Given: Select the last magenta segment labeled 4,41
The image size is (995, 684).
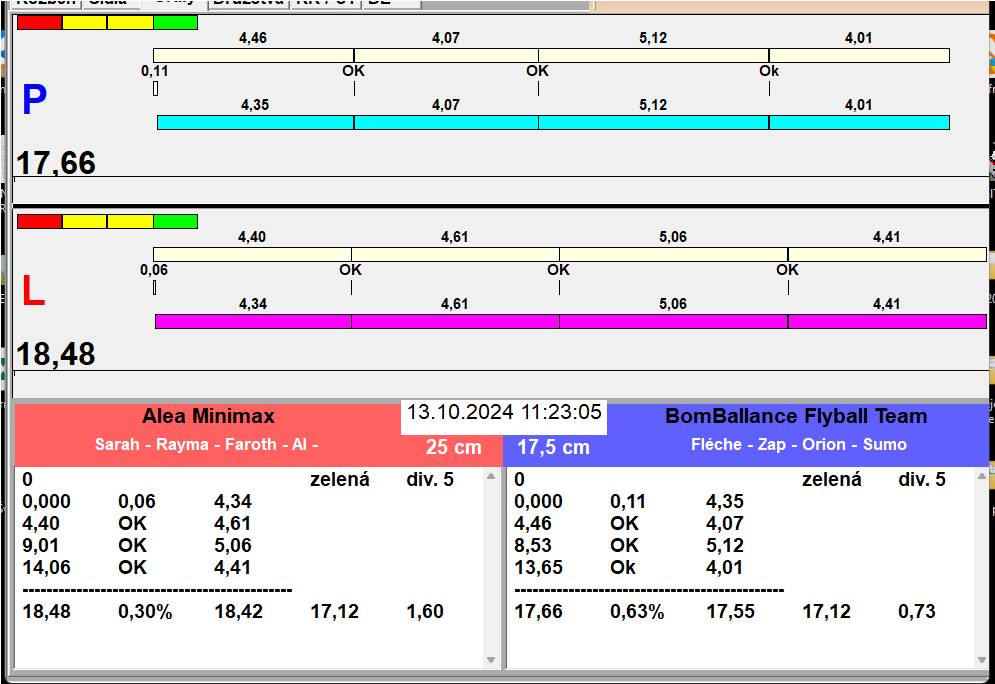Looking at the screenshot, I should point(886,321).
